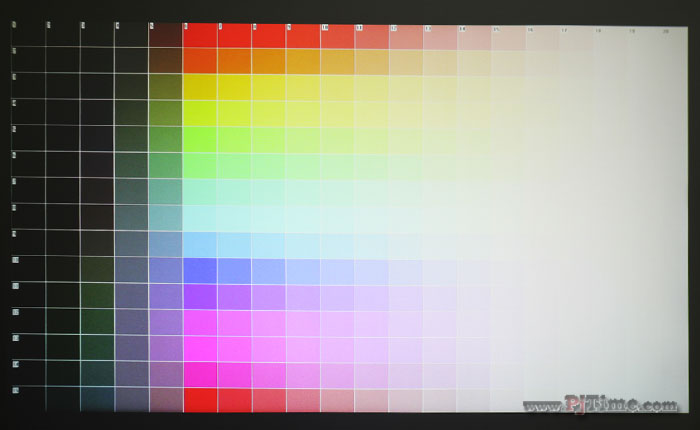Click the dusky violet swatch left of purple
700x430 pixels.
click(x=165, y=296)
